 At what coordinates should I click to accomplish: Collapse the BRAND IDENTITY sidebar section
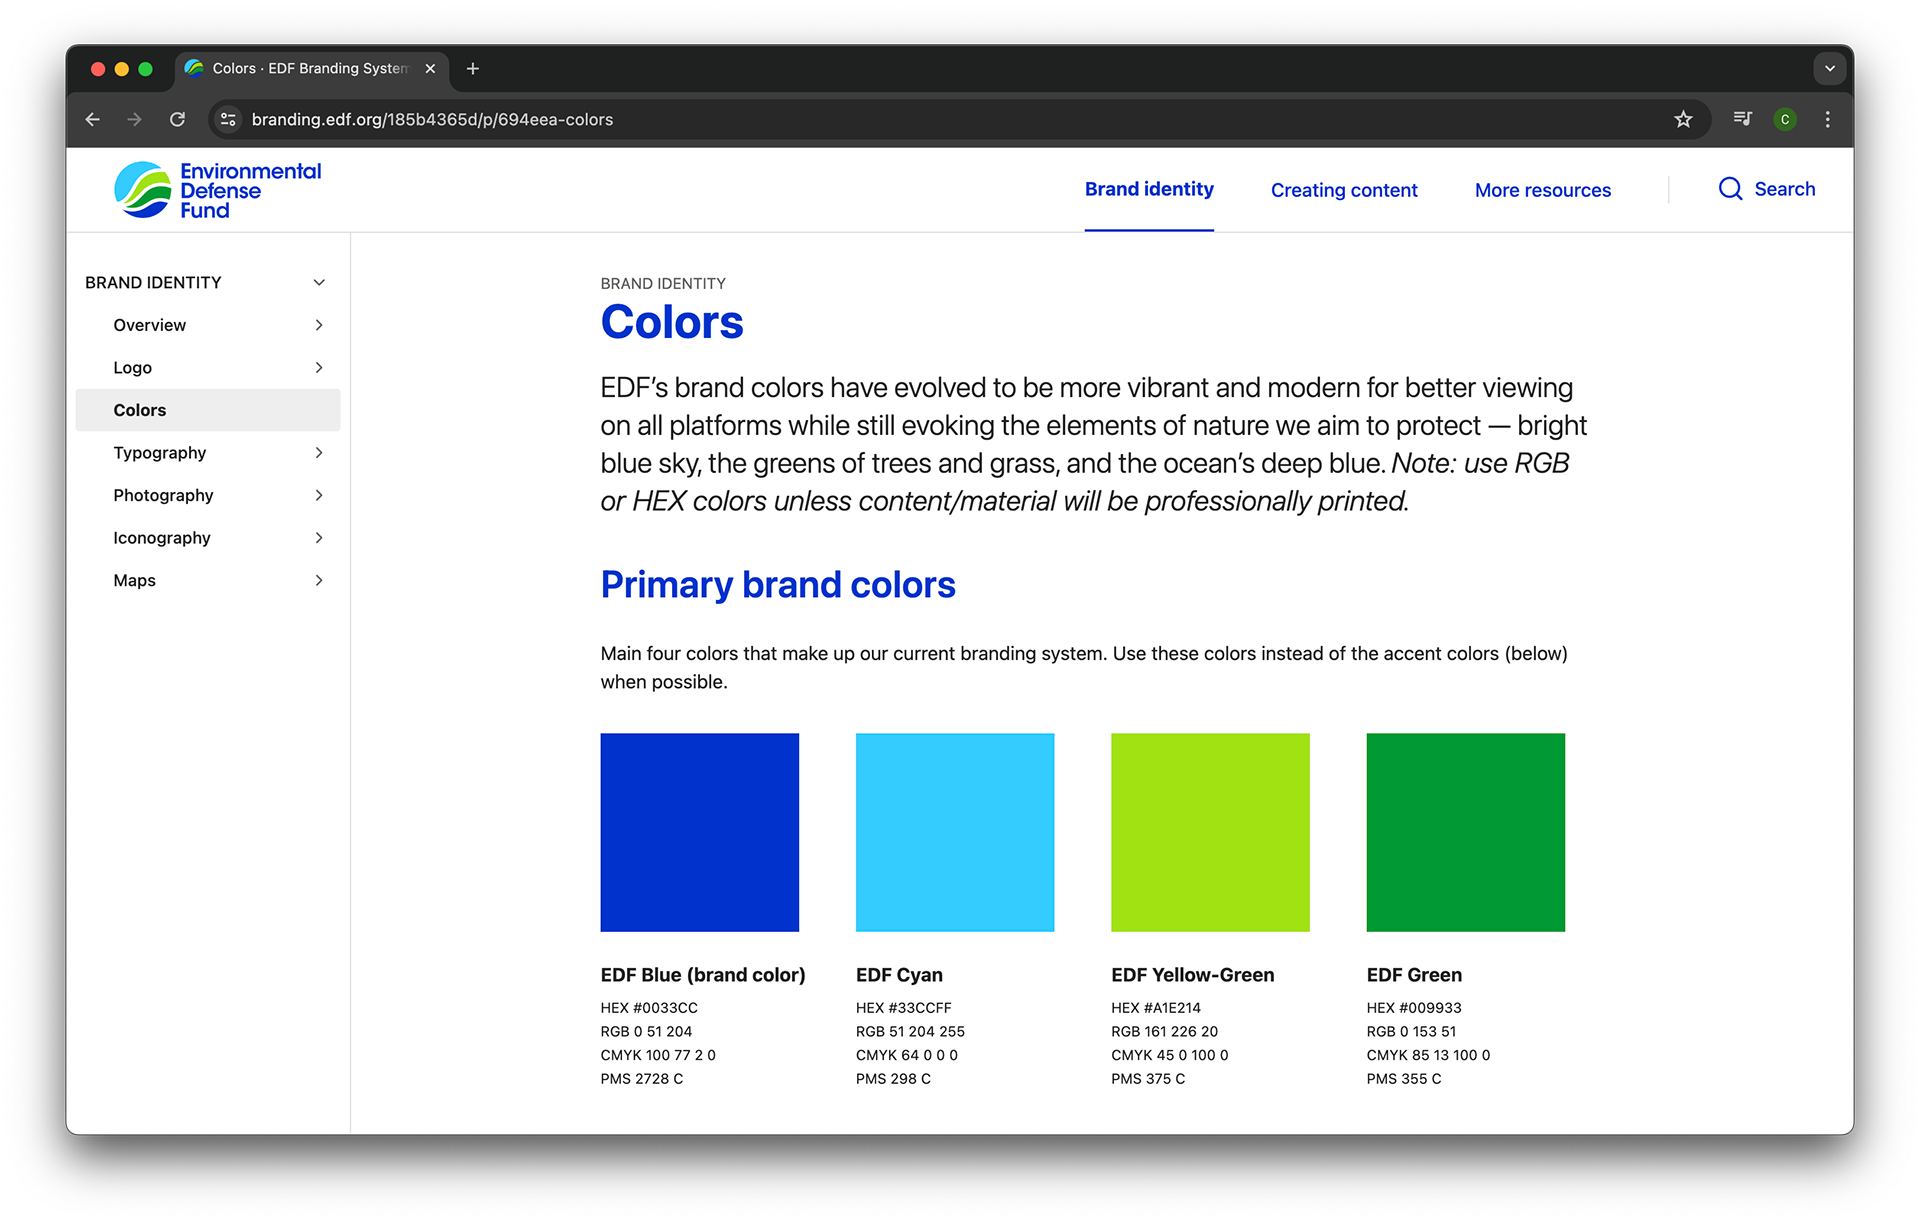point(319,283)
